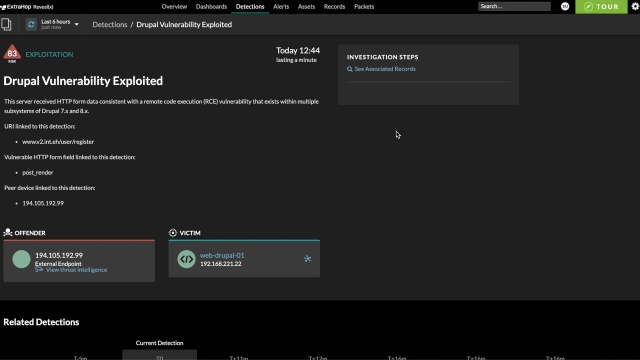Viewport: 640px width, 360px height.
Task: Click victim IP 192.168.221.22
Action: pos(220,264)
